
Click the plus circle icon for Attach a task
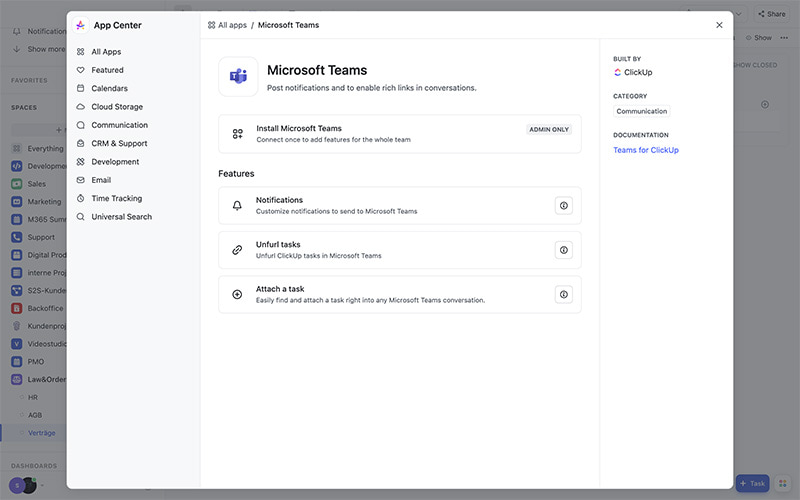pos(237,294)
